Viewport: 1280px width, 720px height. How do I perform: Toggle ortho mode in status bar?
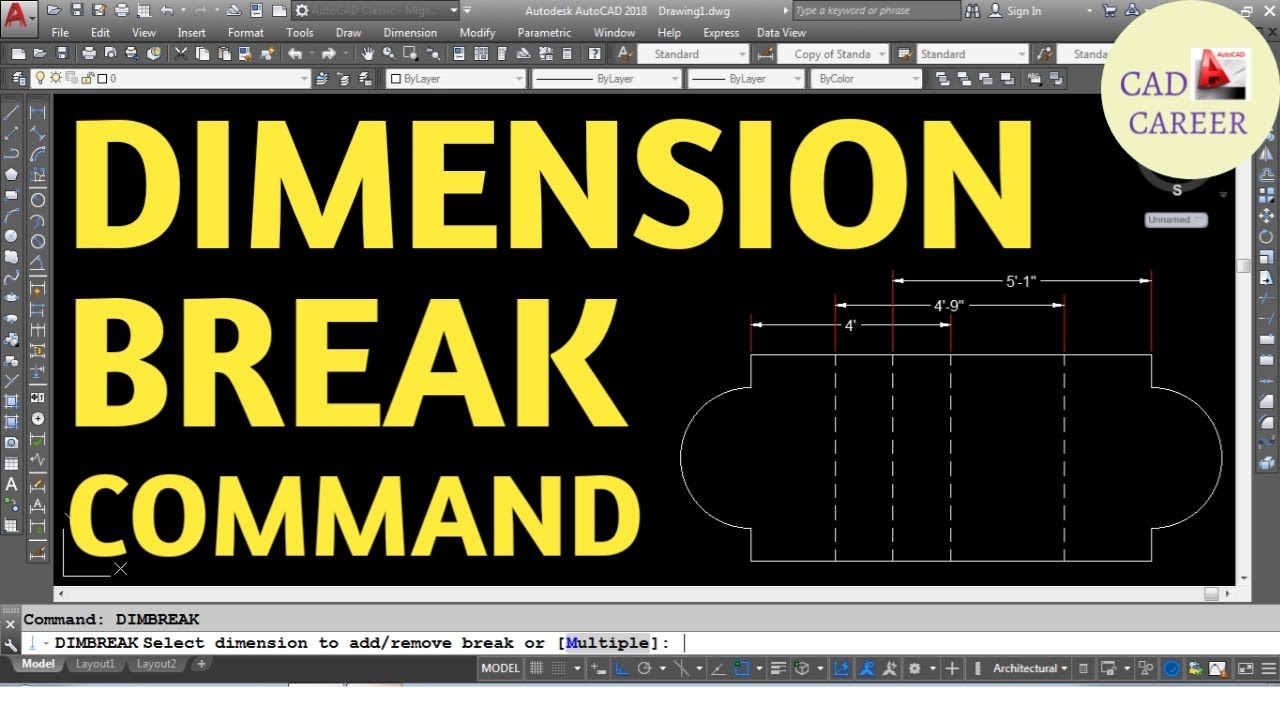620,668
